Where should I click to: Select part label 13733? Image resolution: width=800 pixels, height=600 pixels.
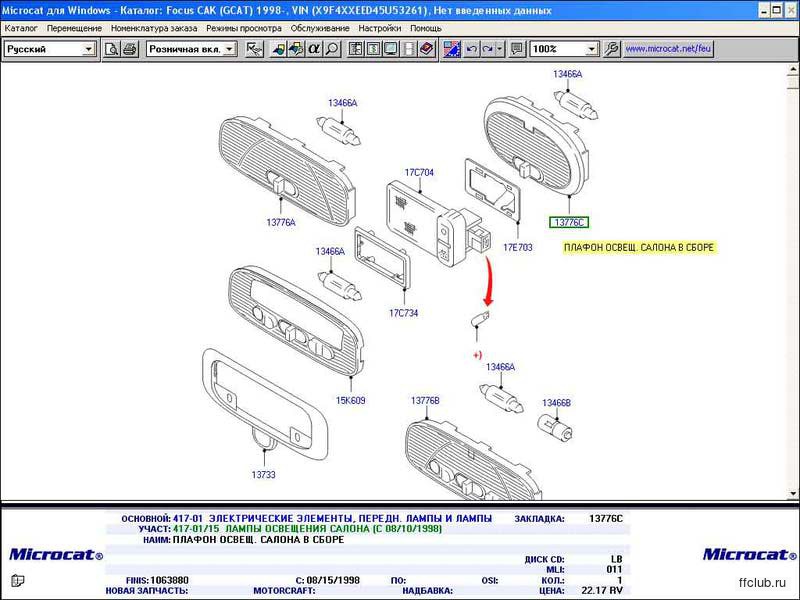click(263, 474)
